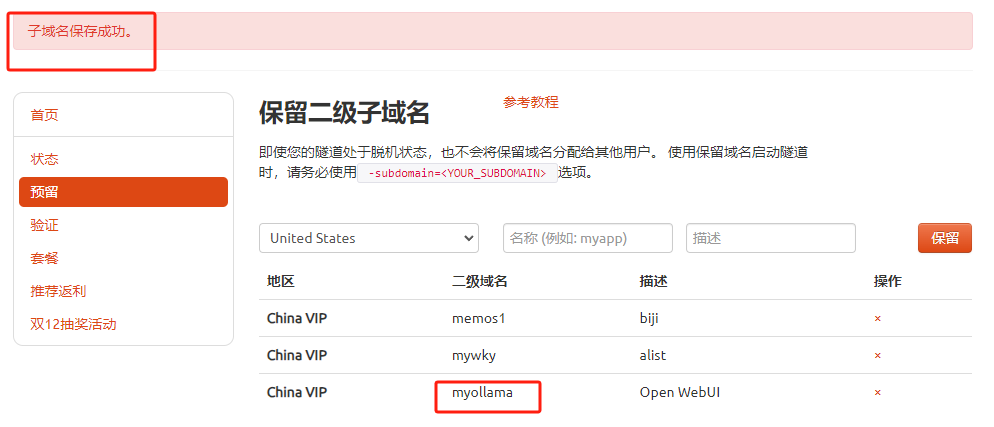994x427 pixels.
Task: Click the 描述 description input field
Action: click(770, 238)
